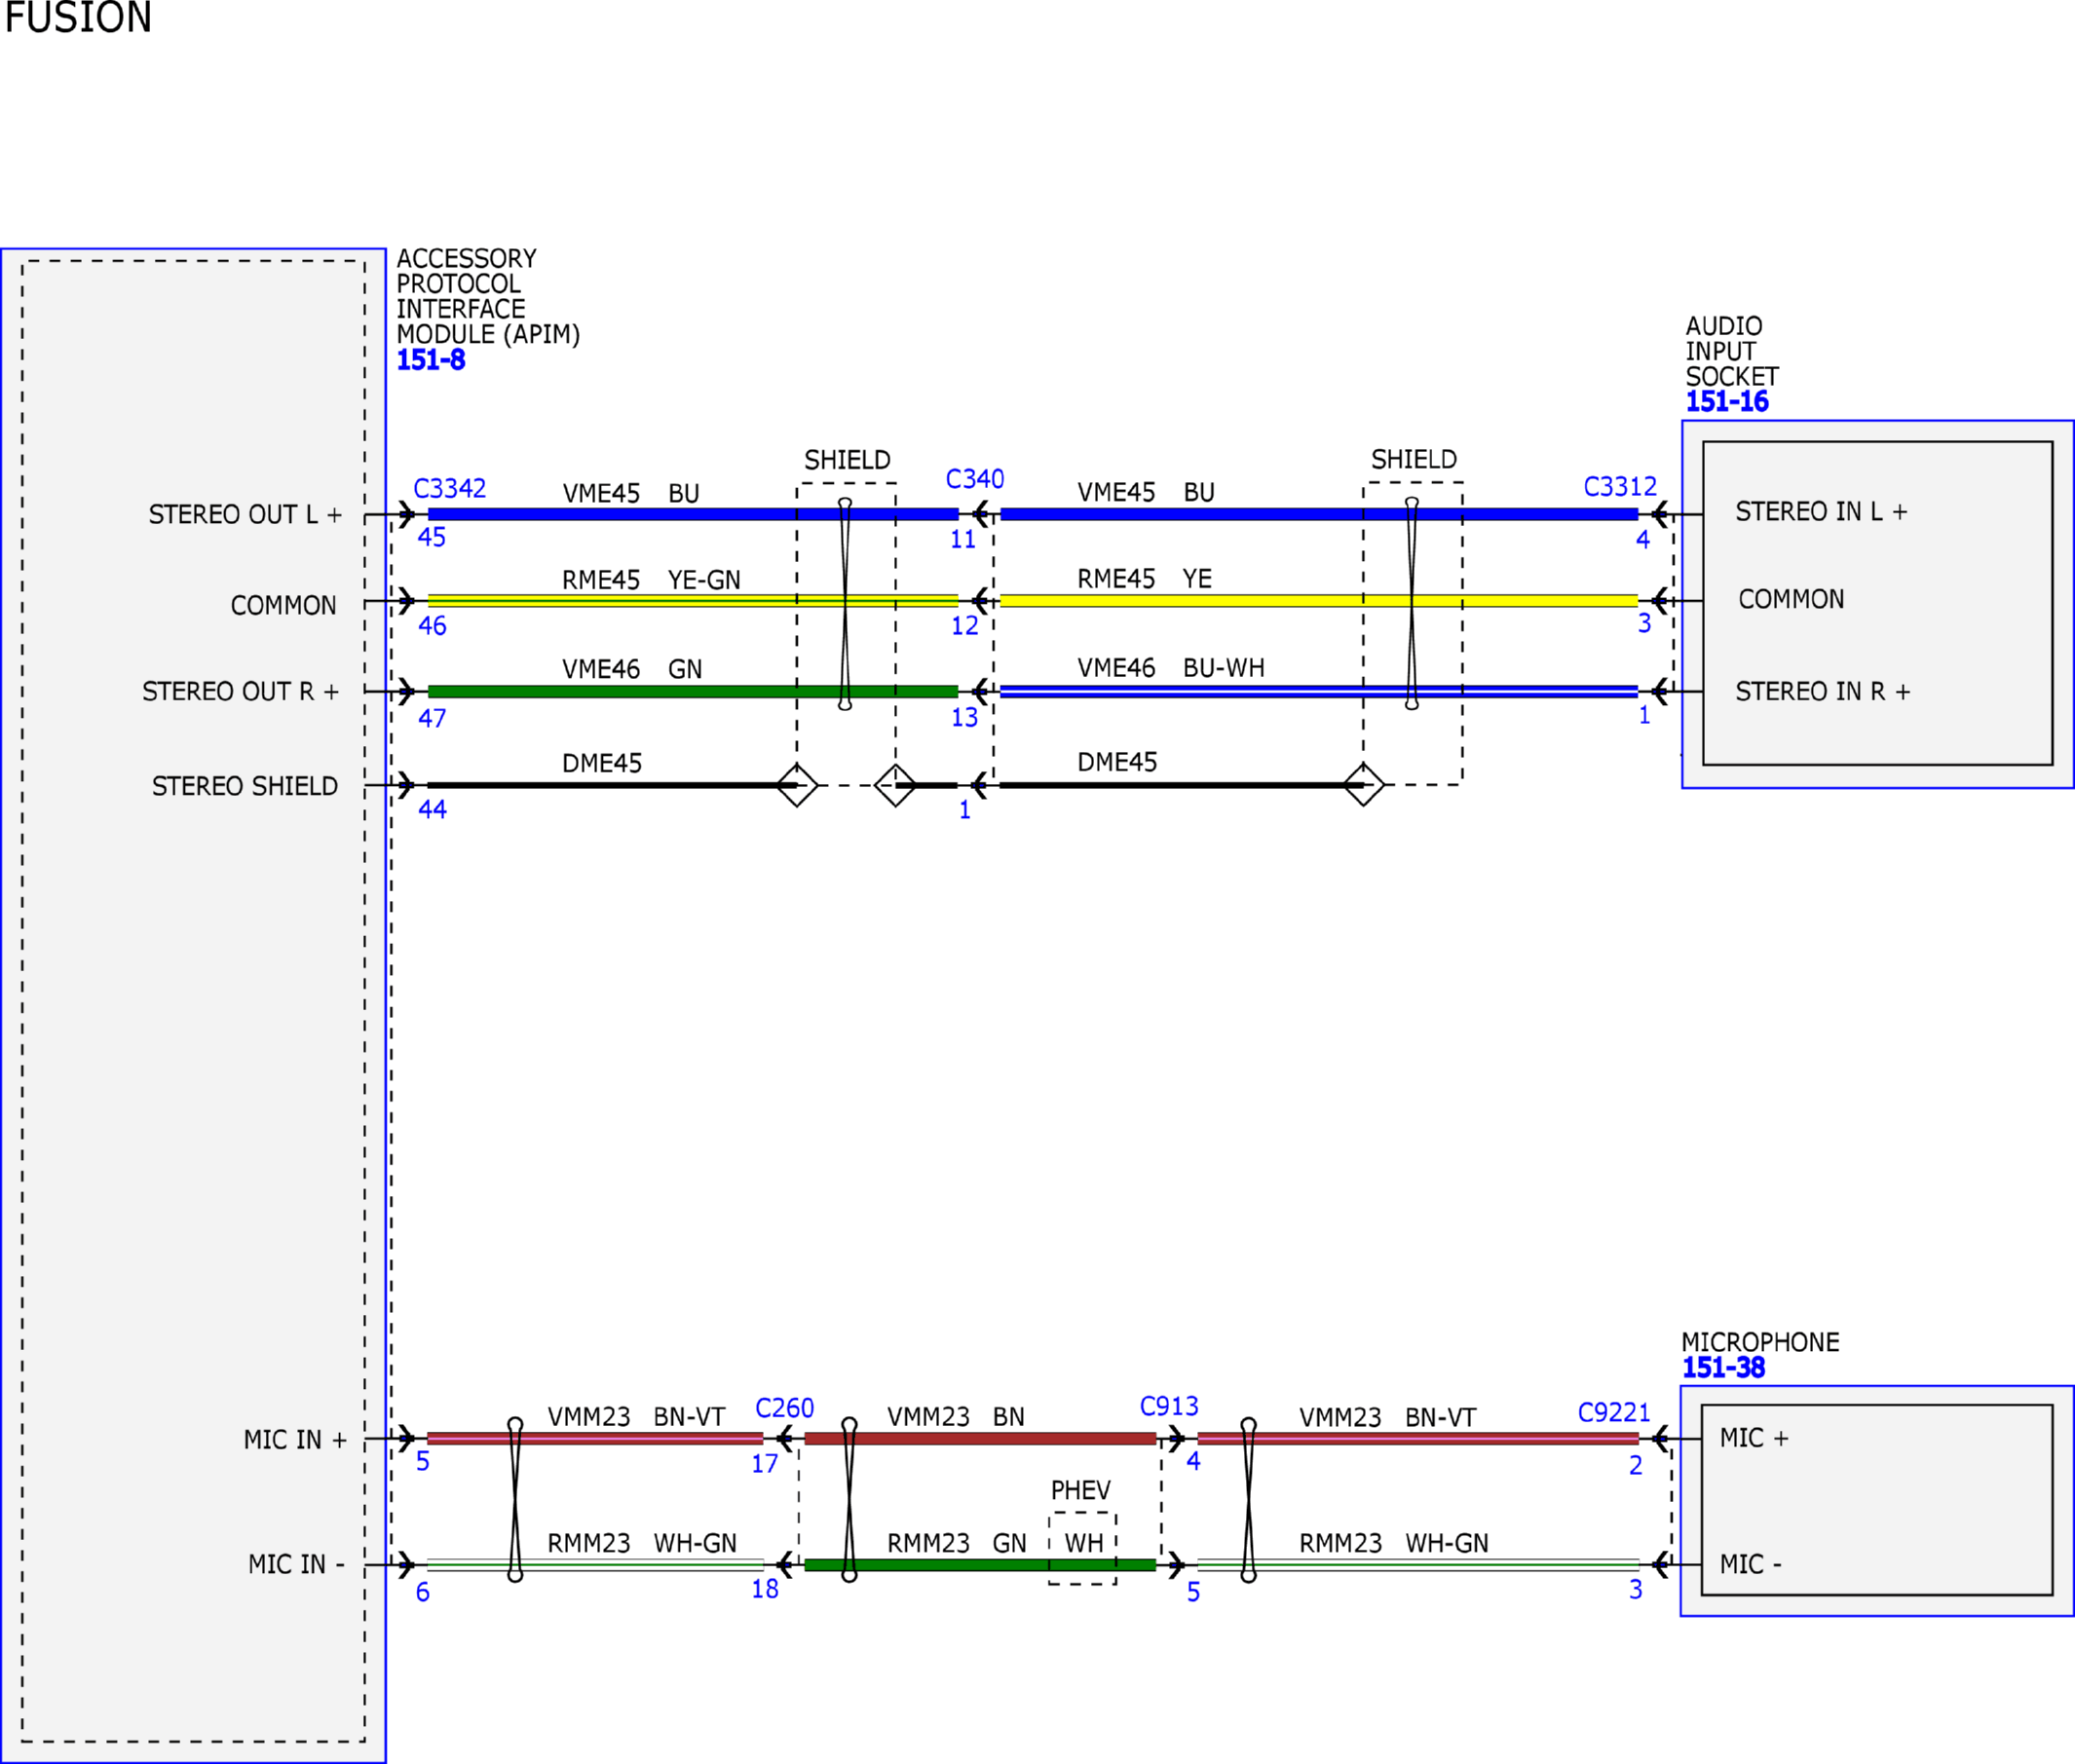The width and height of the screenshot is (2075, 1764).
Task: Select the STEREO OUT R + terminal label
Action: (241, 692)
